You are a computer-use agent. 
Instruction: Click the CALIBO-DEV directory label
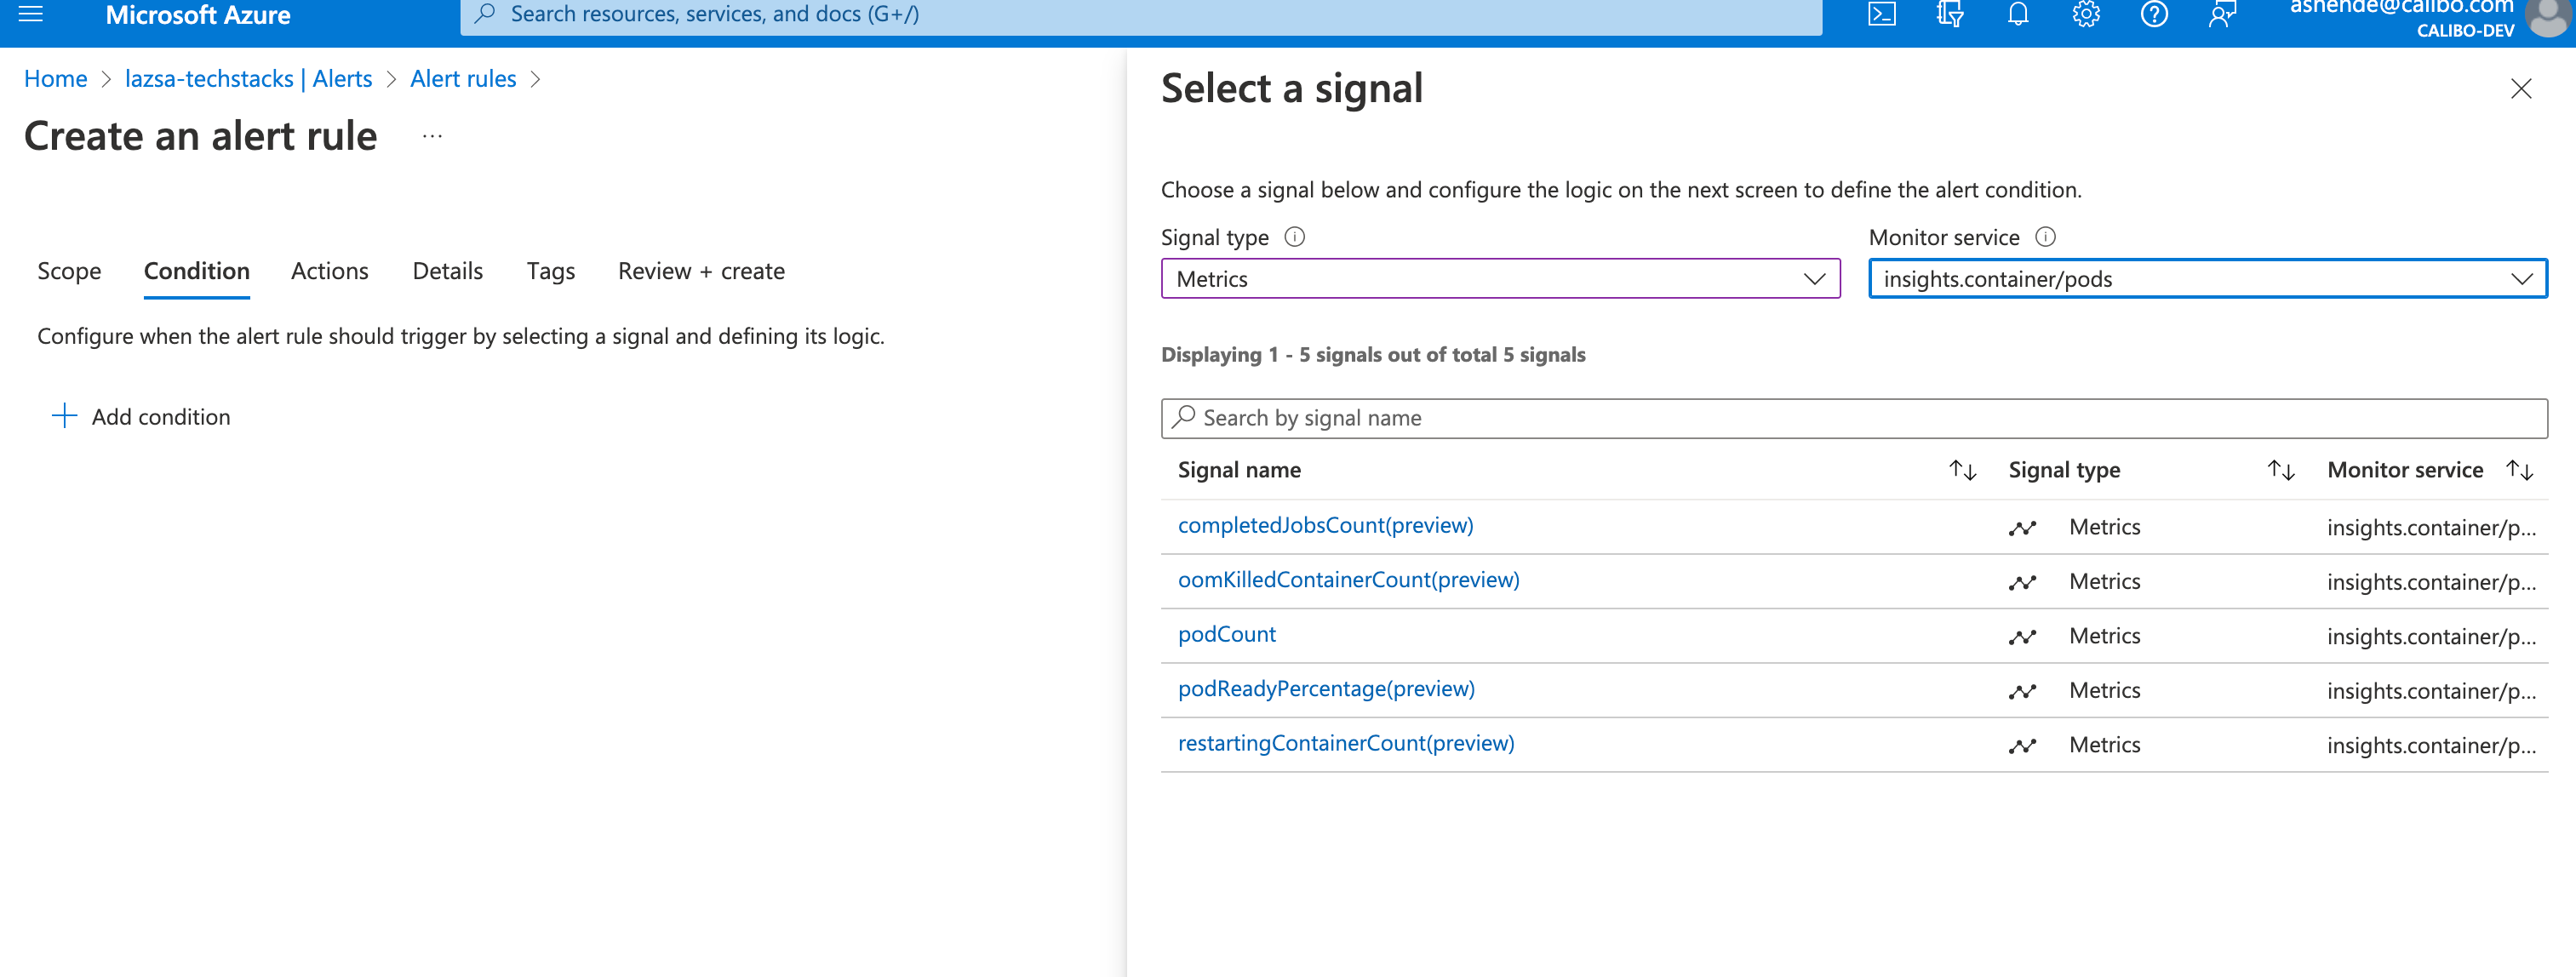(x=2465, y=30)
